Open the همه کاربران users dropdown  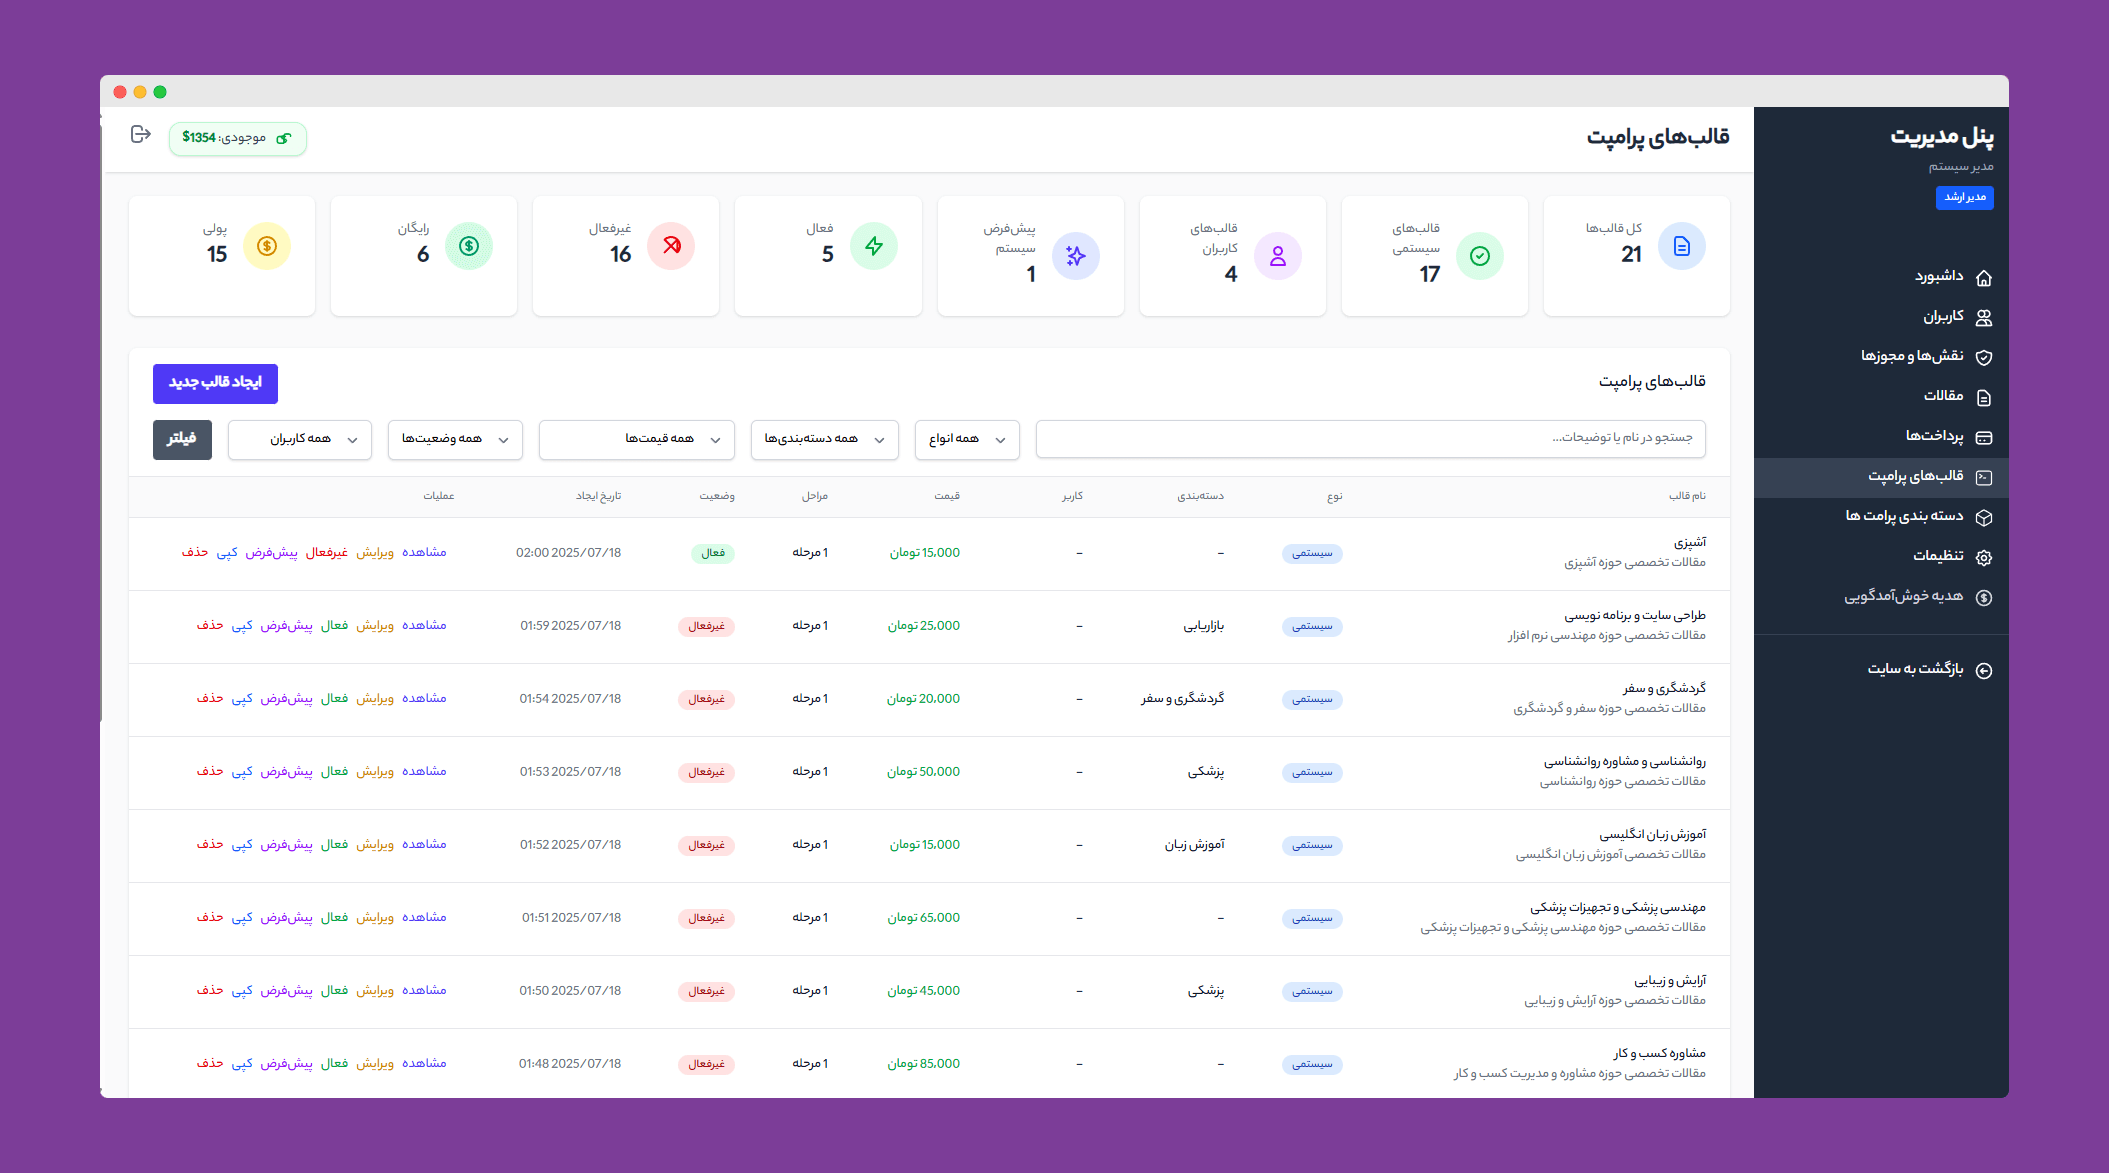299,439
